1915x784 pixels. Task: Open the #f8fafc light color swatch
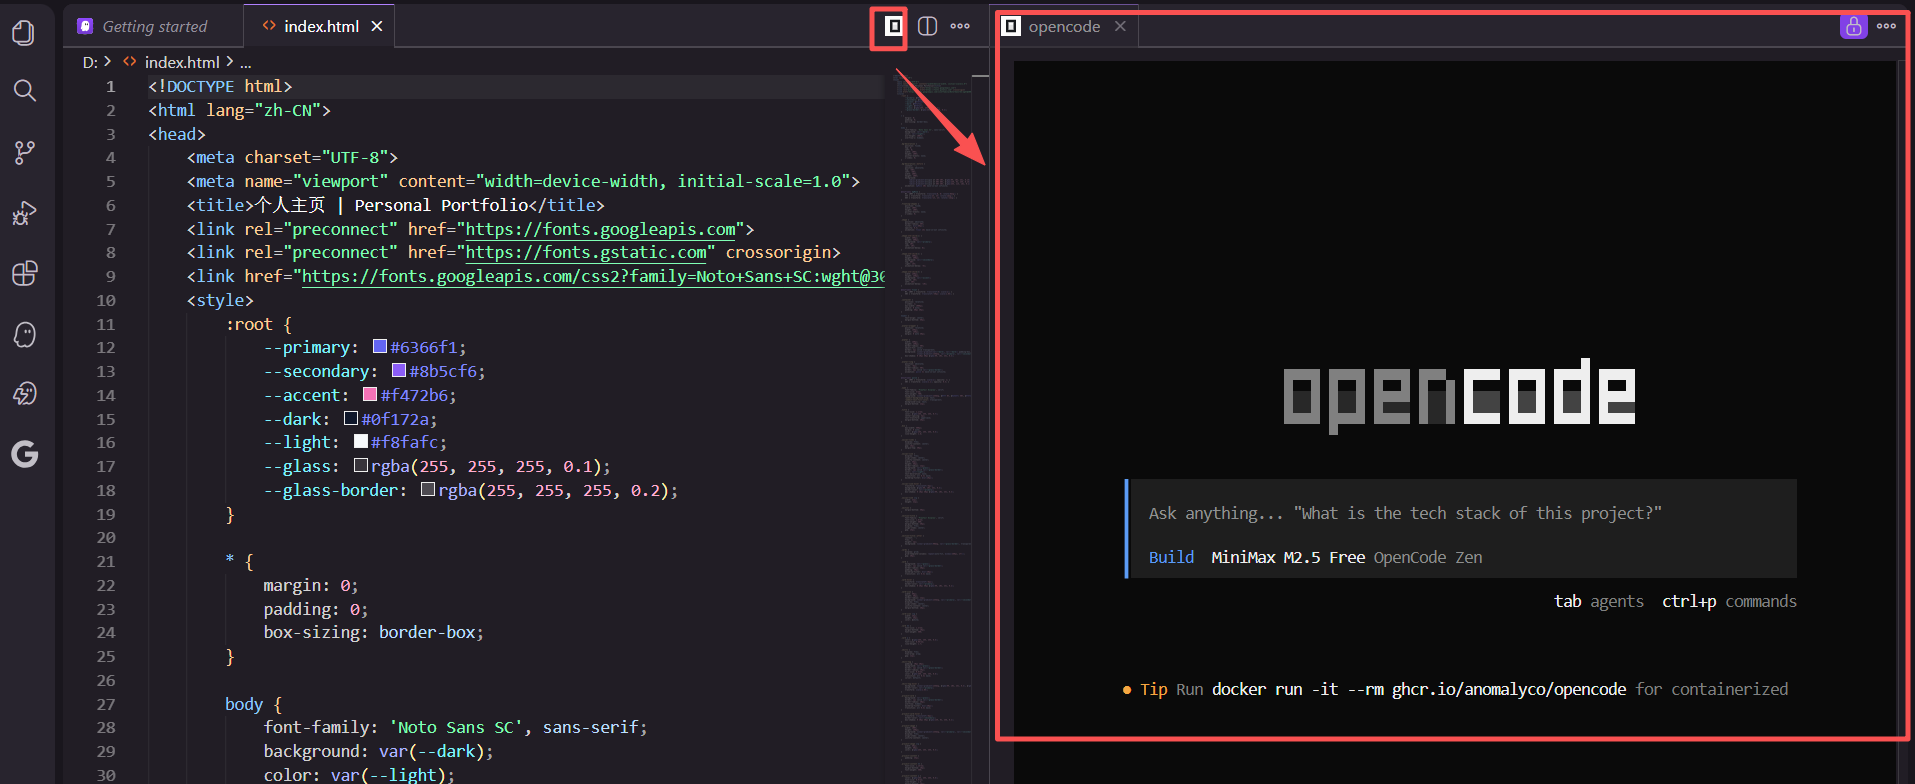coord(361,442)
